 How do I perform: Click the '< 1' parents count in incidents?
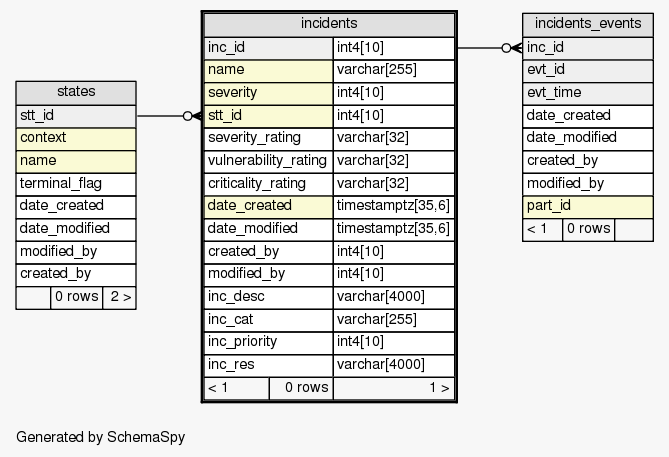pyautogui.click(x=237, y=387)
